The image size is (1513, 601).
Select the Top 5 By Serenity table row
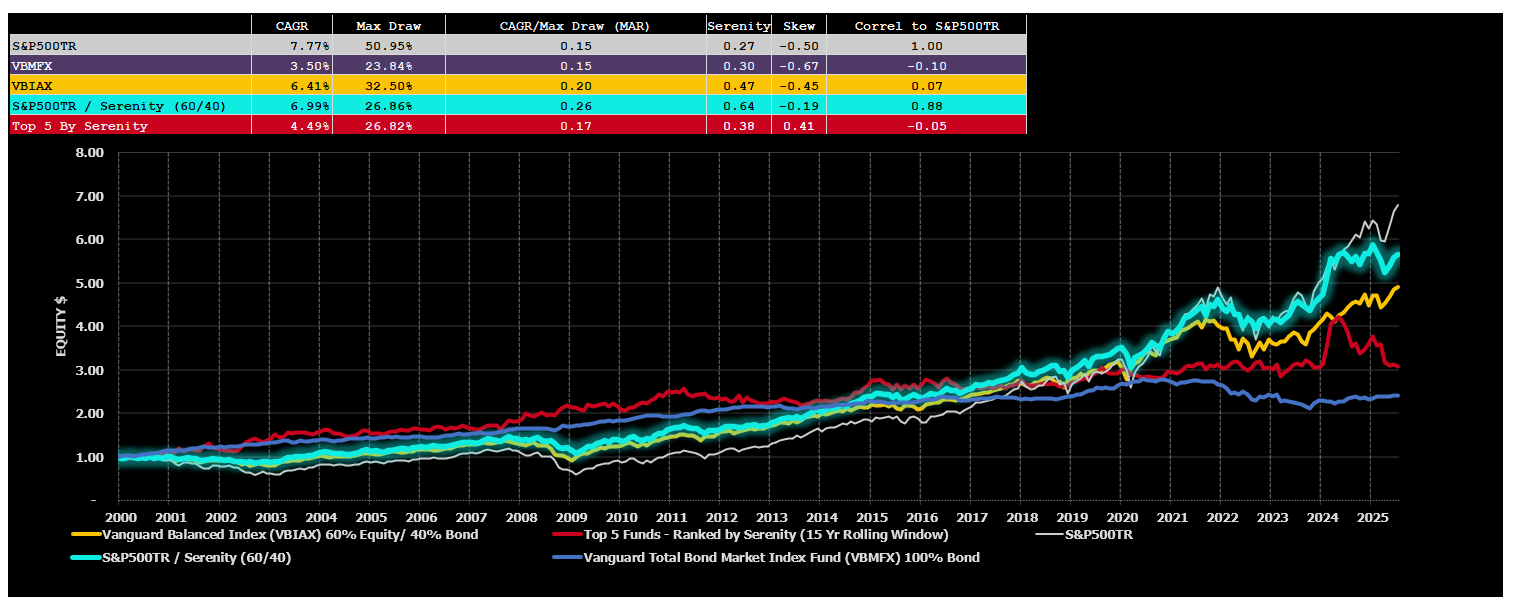pyautogui.click(x=80, y=126)
